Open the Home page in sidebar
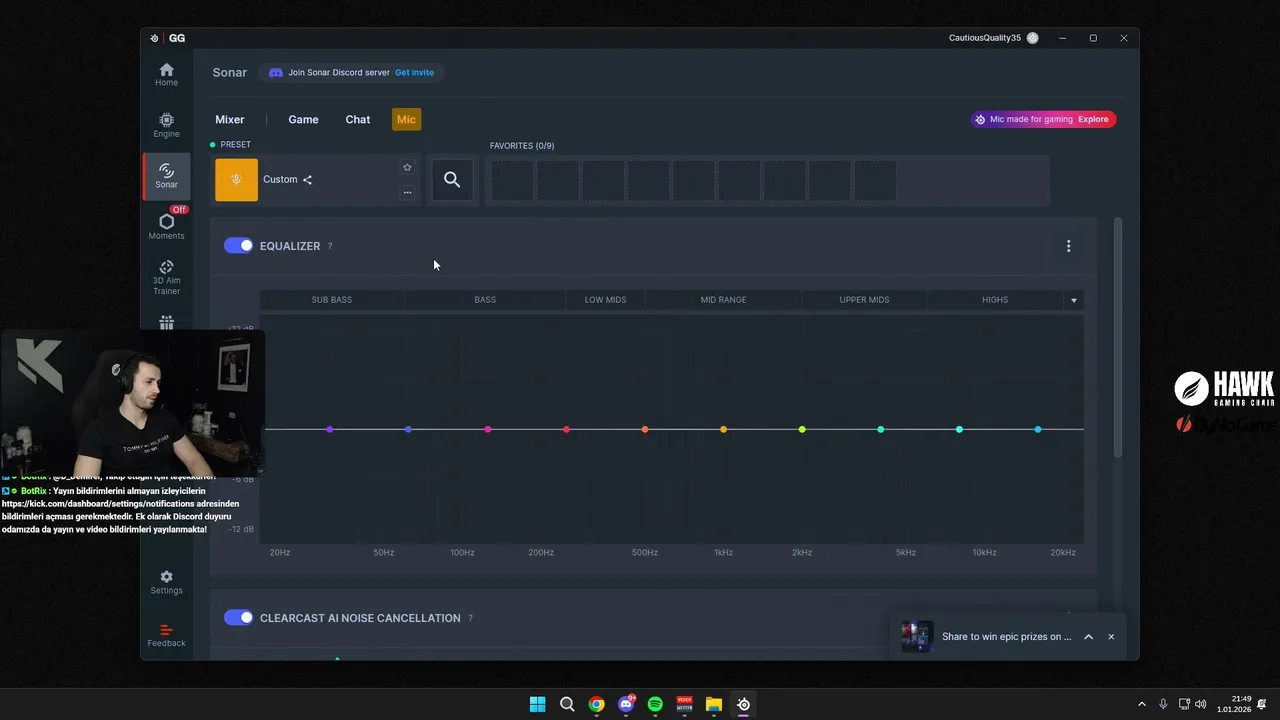Viewport: 1280px width, 720px height. [166, 74]
